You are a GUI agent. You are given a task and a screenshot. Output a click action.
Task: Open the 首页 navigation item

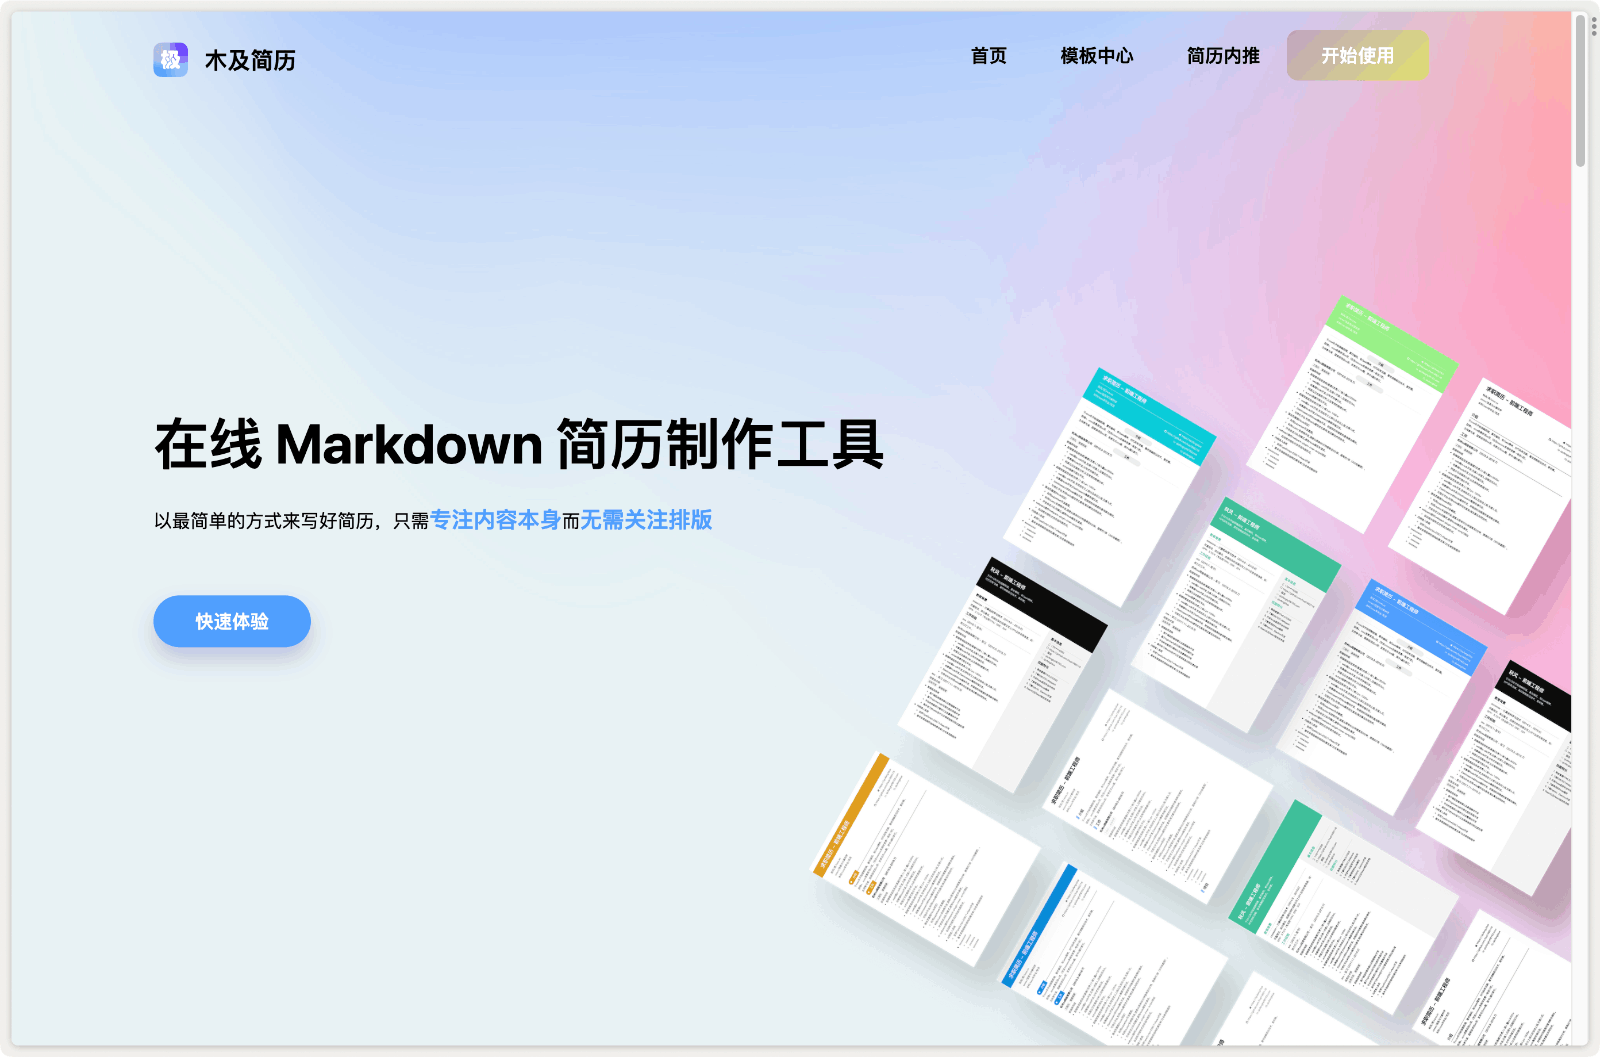point(989,56)
